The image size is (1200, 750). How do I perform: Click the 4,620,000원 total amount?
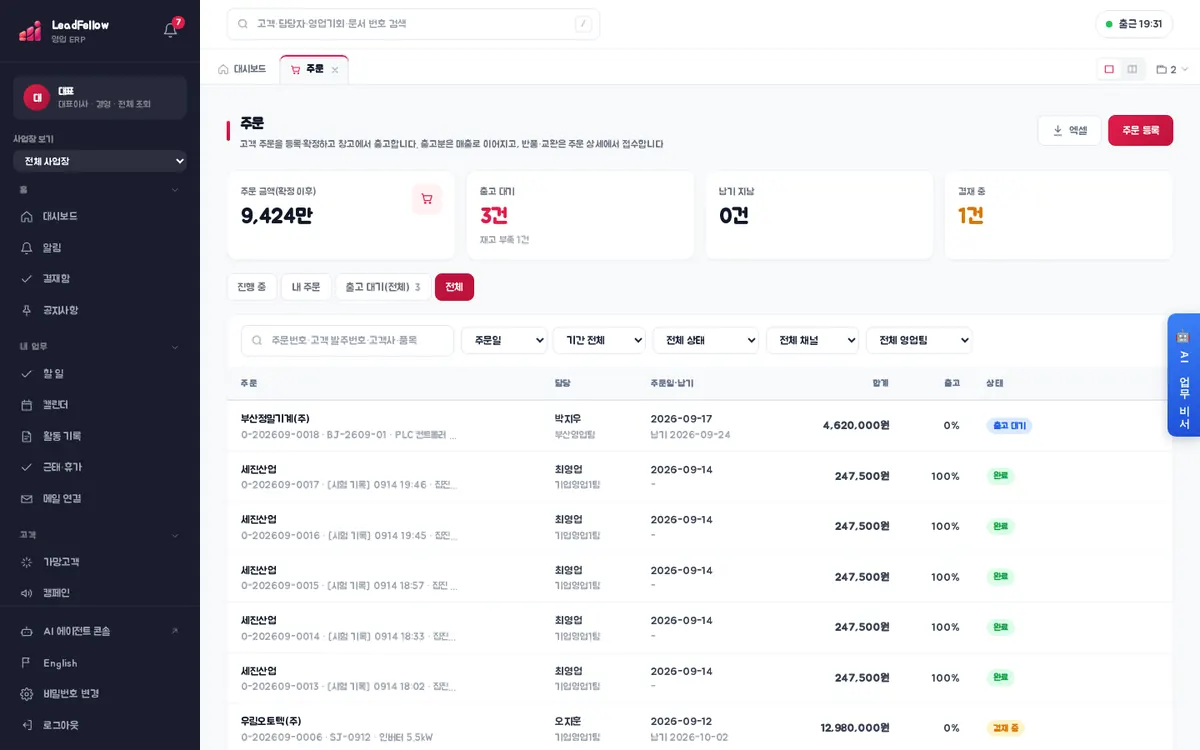point(856,425)
